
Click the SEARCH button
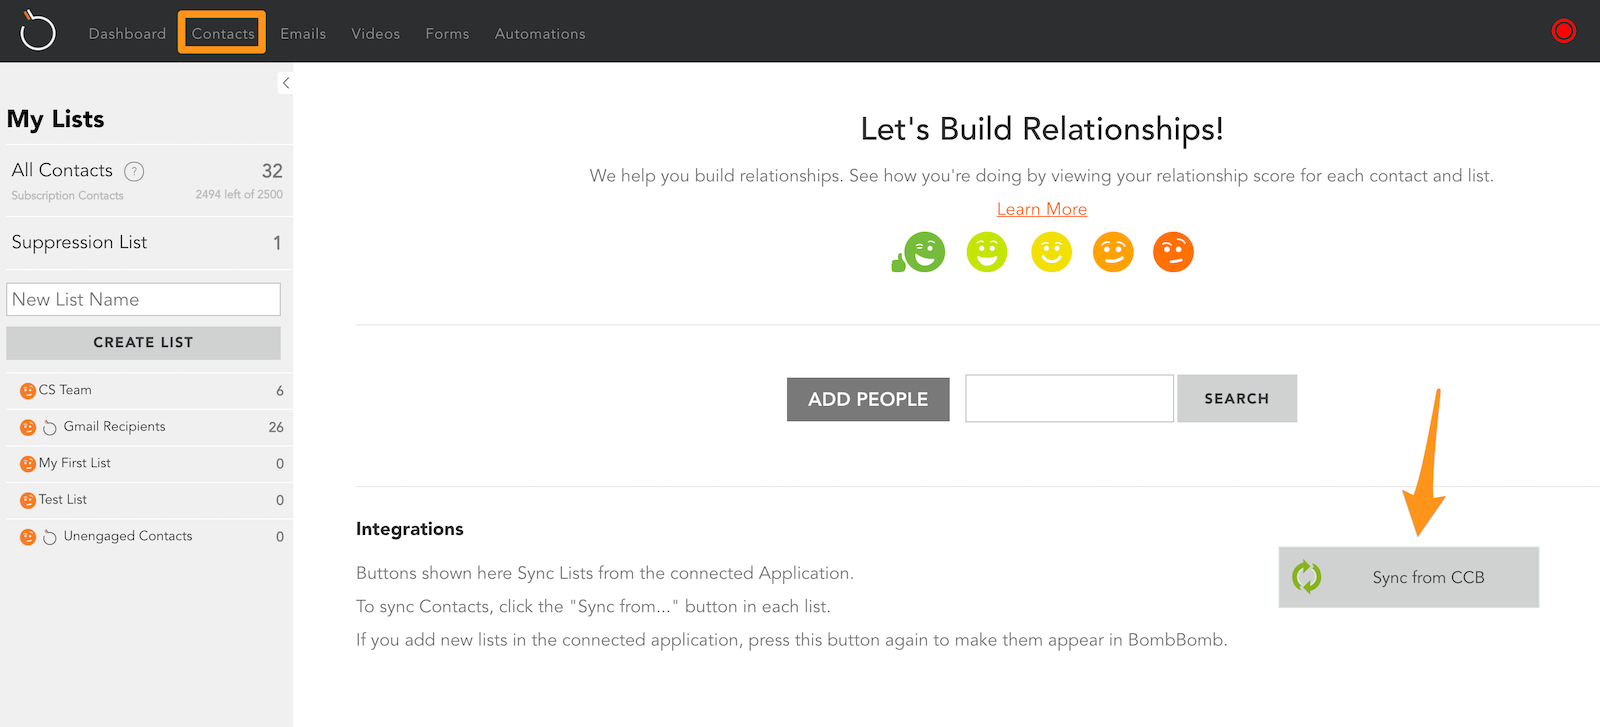(x=1237, y=398)
